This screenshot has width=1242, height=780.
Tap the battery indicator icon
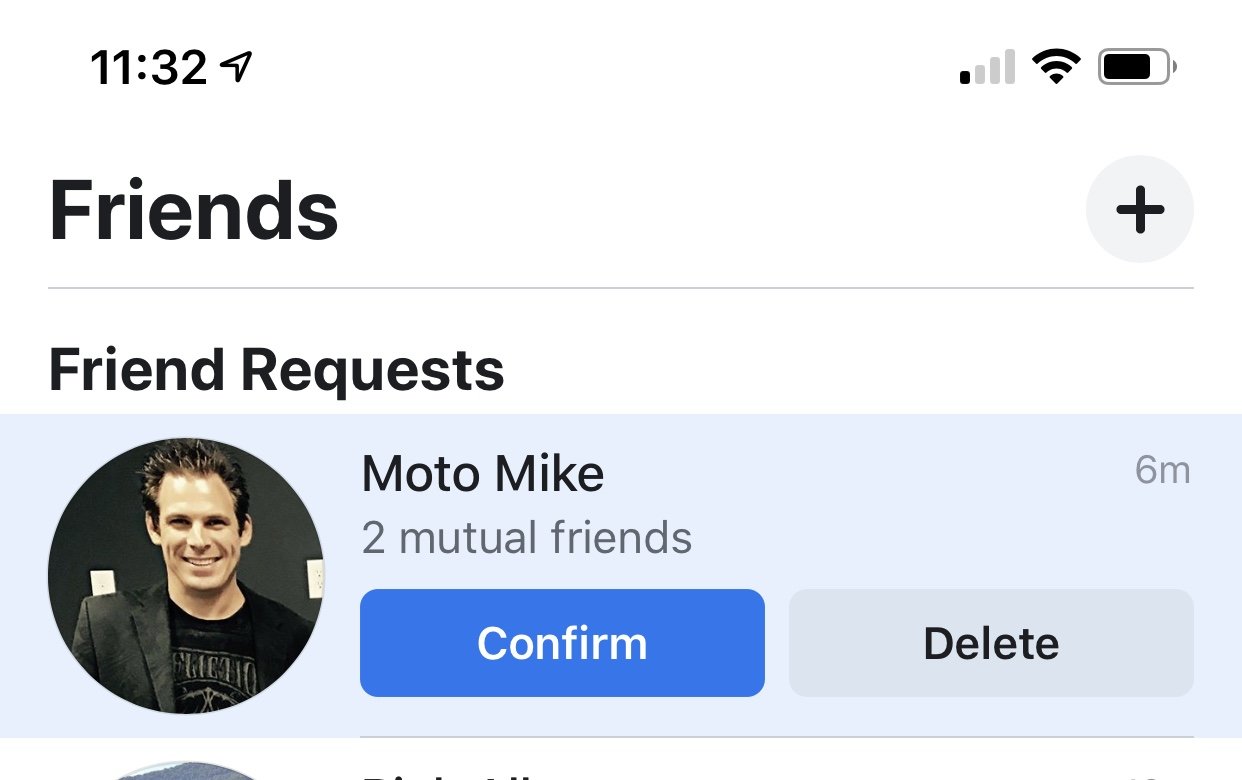pos(1137,68)
